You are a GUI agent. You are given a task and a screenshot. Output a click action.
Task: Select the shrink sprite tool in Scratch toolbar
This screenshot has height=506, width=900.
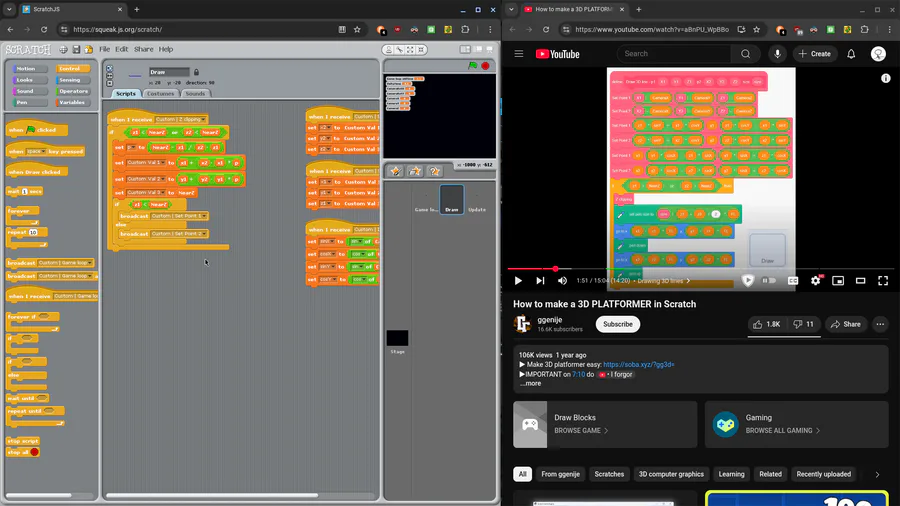(421, 50)
